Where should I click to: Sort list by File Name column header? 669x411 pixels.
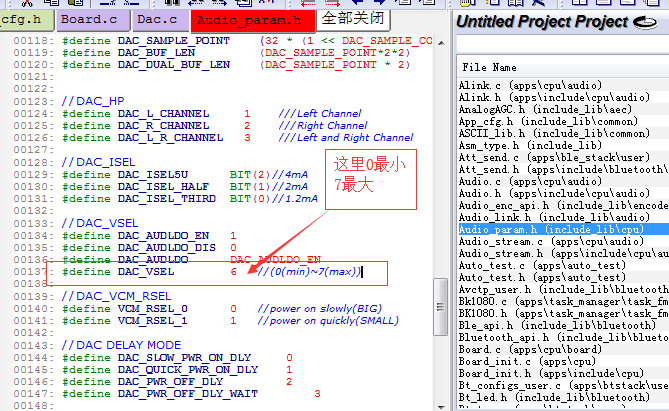coord(489,68)
